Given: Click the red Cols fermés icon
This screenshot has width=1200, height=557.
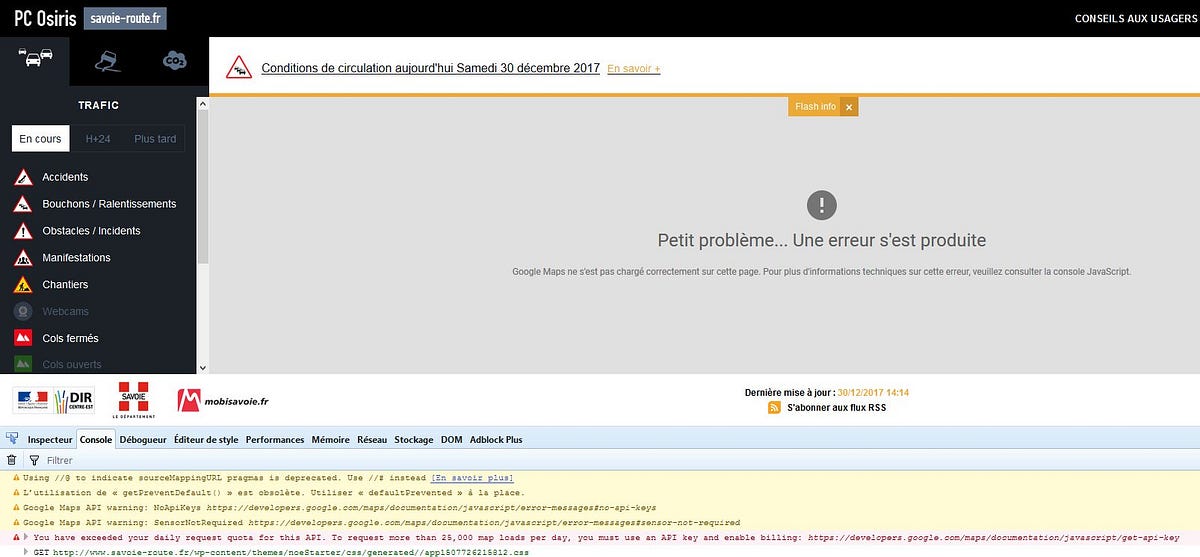Looking at the screenshot, I should (23, 338).
